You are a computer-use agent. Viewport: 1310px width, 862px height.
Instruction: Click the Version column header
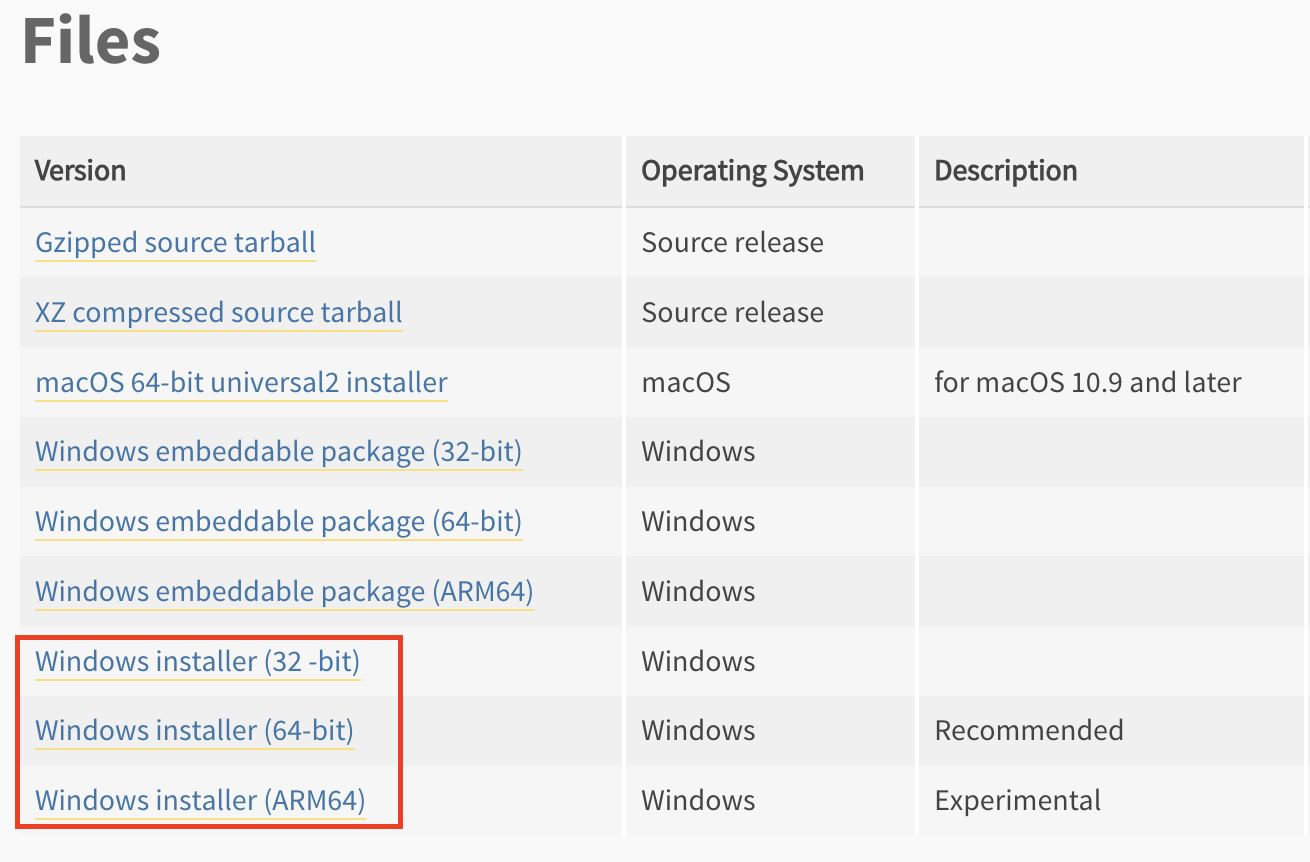[80, 171]
